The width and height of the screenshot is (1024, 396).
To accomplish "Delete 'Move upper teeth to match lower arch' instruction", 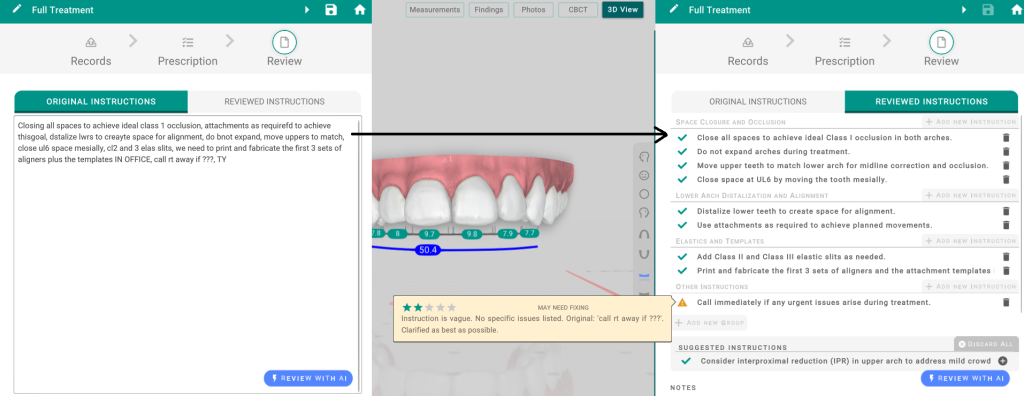I will point(1006,166).
